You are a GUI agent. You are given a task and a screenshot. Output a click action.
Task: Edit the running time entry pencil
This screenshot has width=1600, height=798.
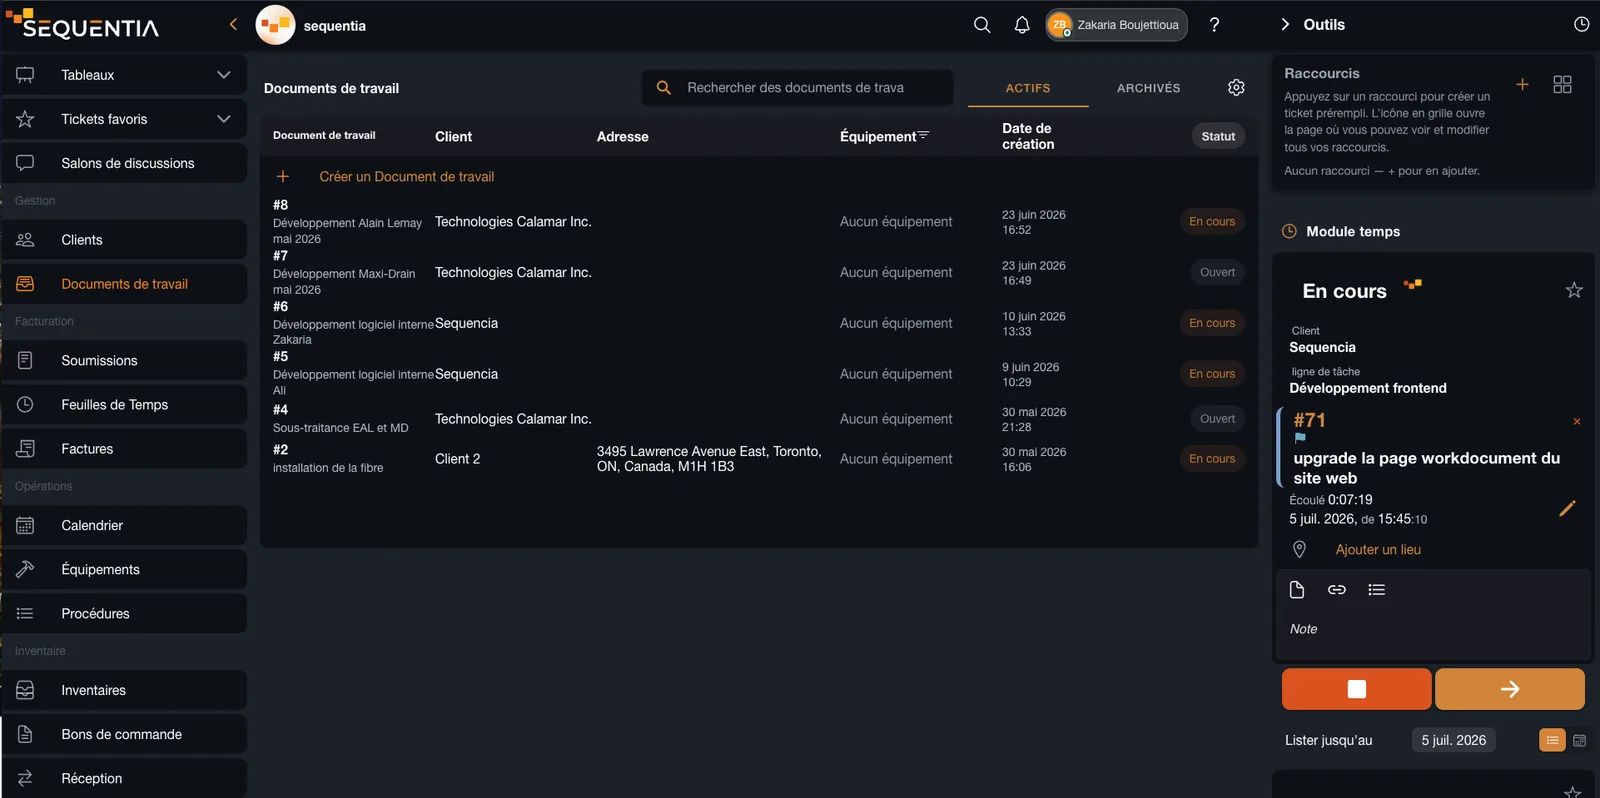[1567, 509]
